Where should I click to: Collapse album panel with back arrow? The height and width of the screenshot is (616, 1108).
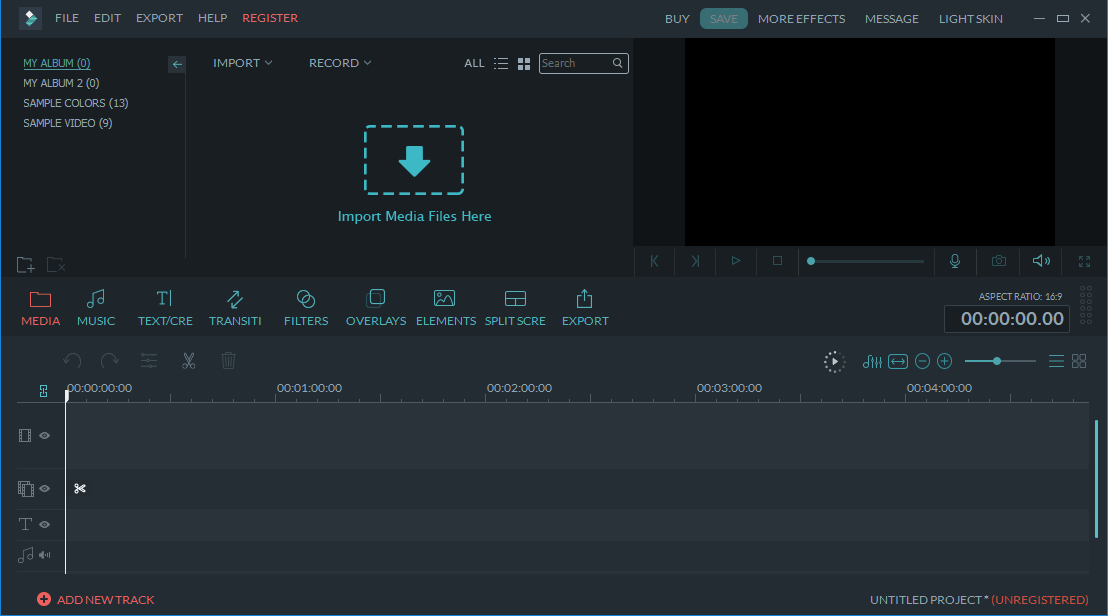point(177,64)
